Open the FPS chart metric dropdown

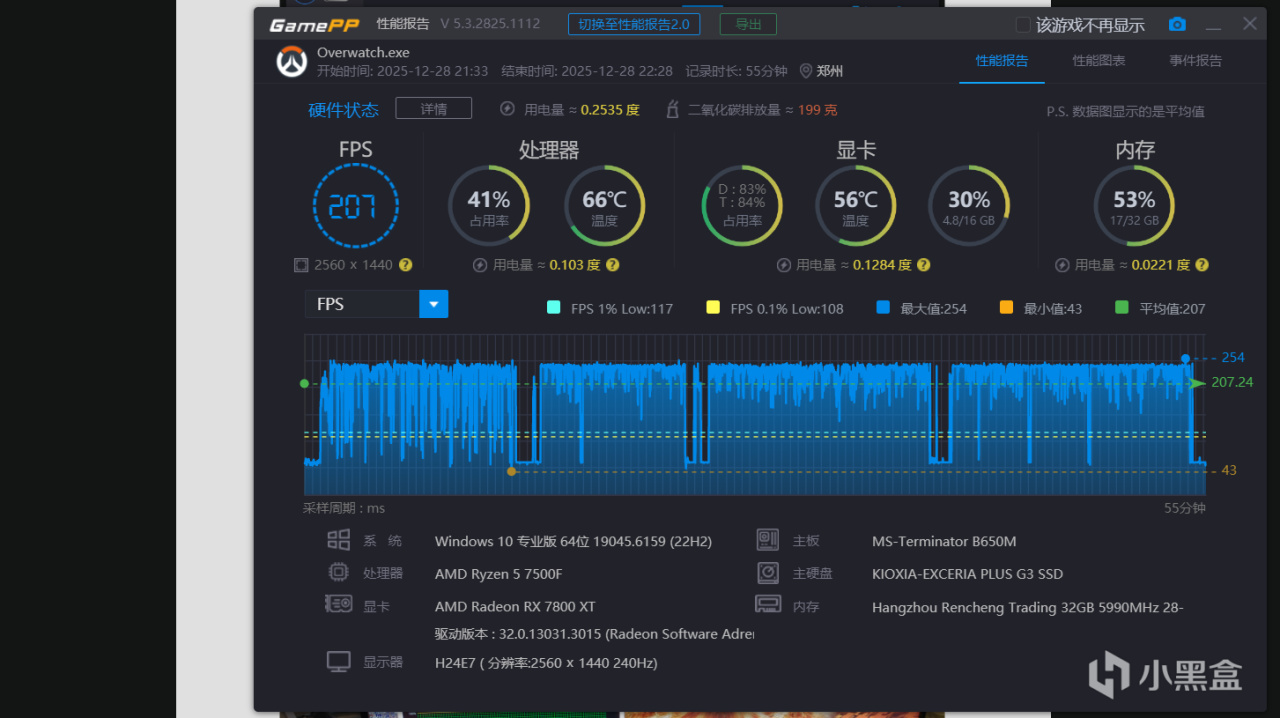[x=434, y=304]
